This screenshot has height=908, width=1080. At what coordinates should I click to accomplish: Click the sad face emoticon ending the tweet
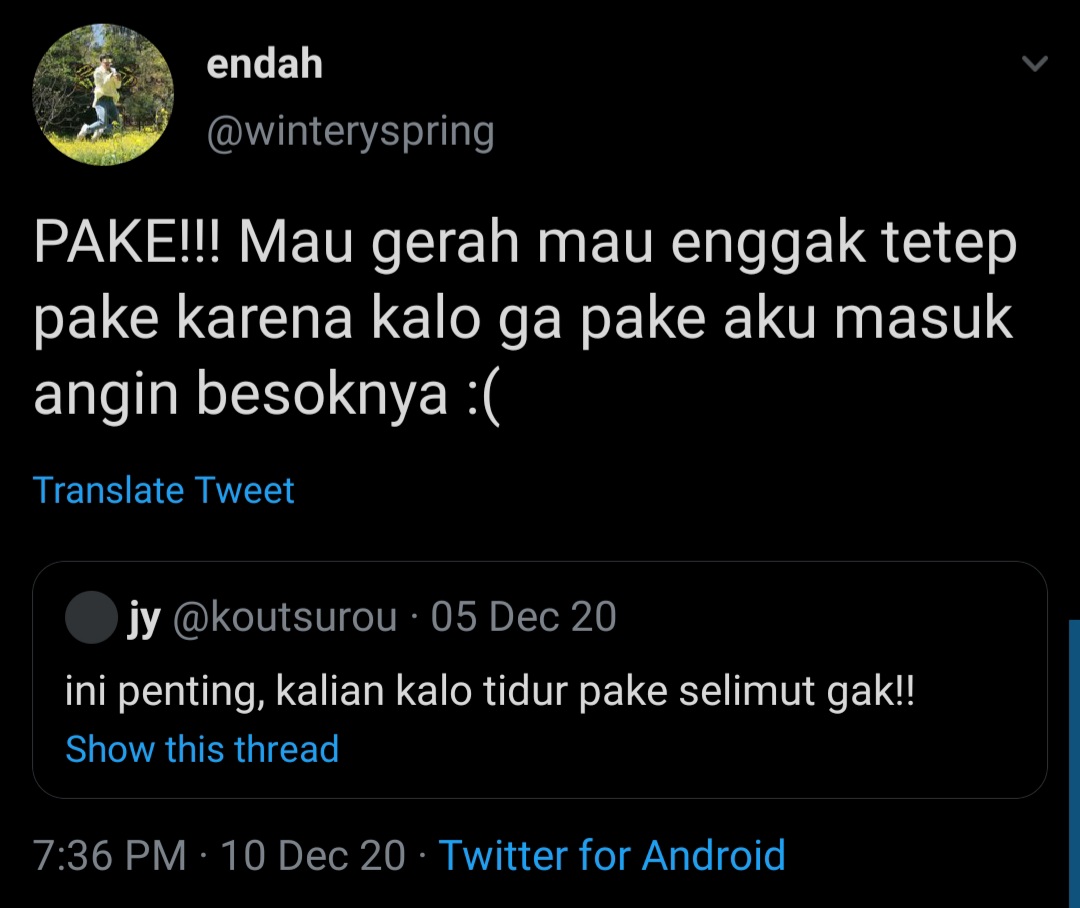pyautogui.click(x=482, y=395)
